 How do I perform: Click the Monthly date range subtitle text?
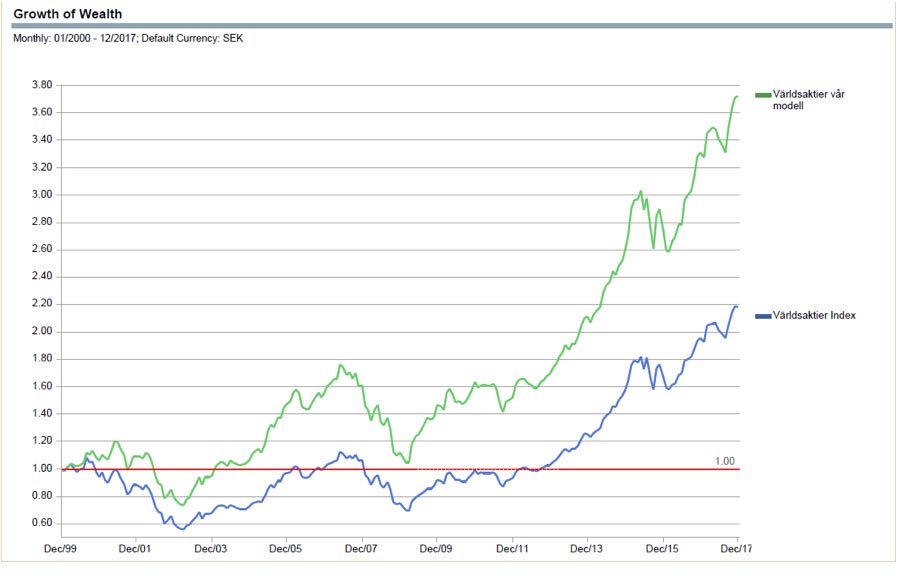click(128, 38)
